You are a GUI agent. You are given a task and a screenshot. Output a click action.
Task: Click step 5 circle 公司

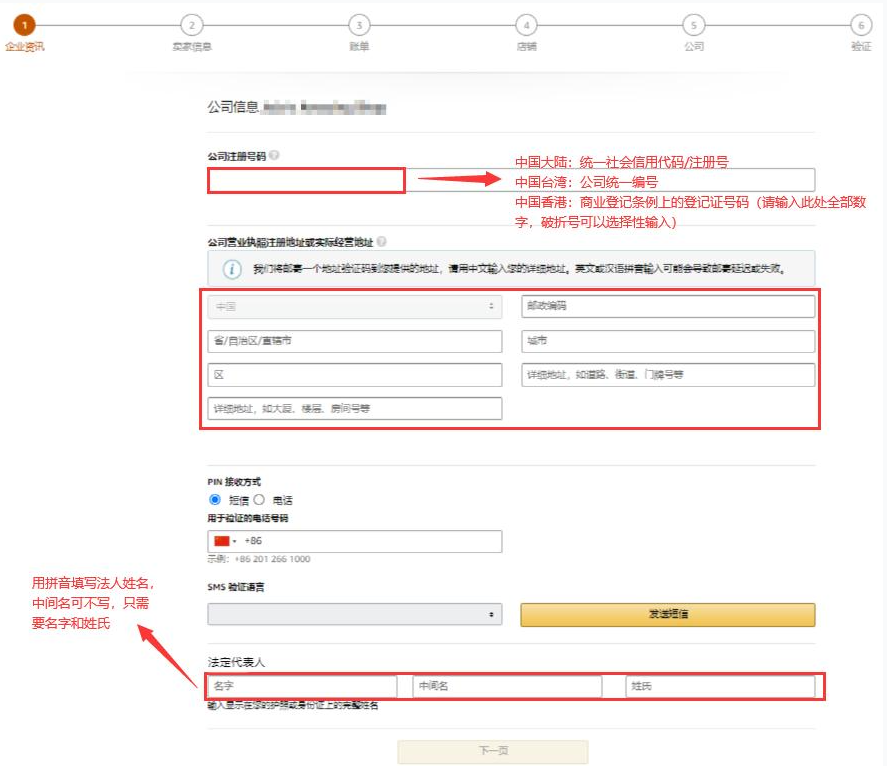[x=694, y=25]
